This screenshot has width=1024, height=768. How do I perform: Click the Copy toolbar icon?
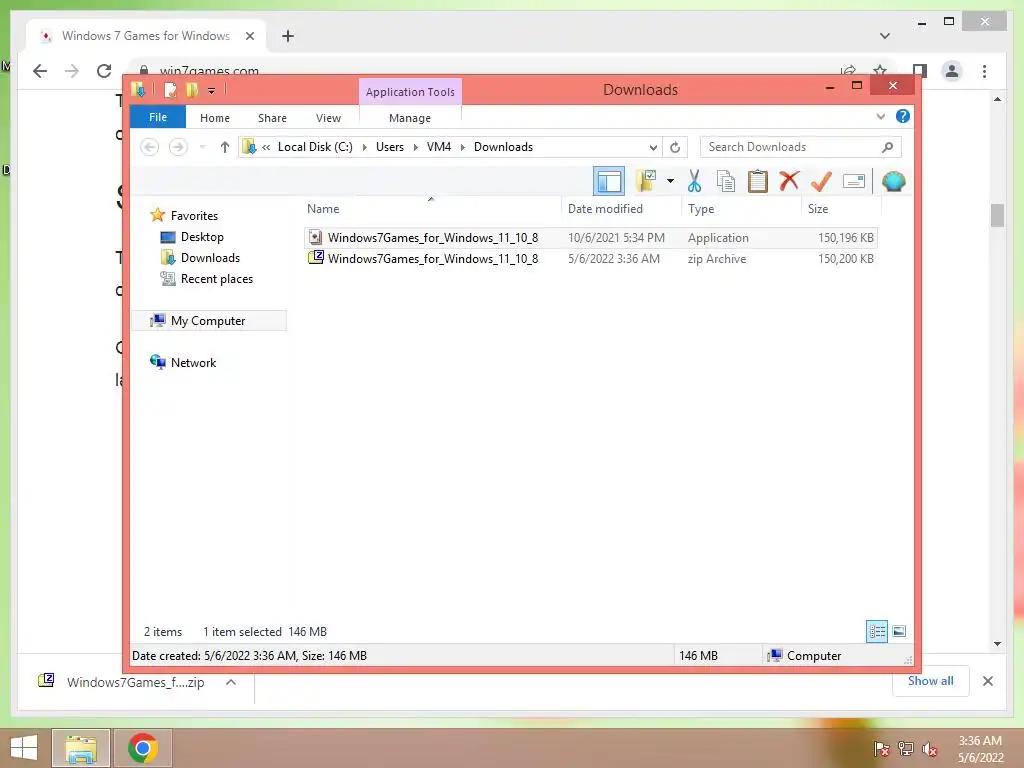726,181
